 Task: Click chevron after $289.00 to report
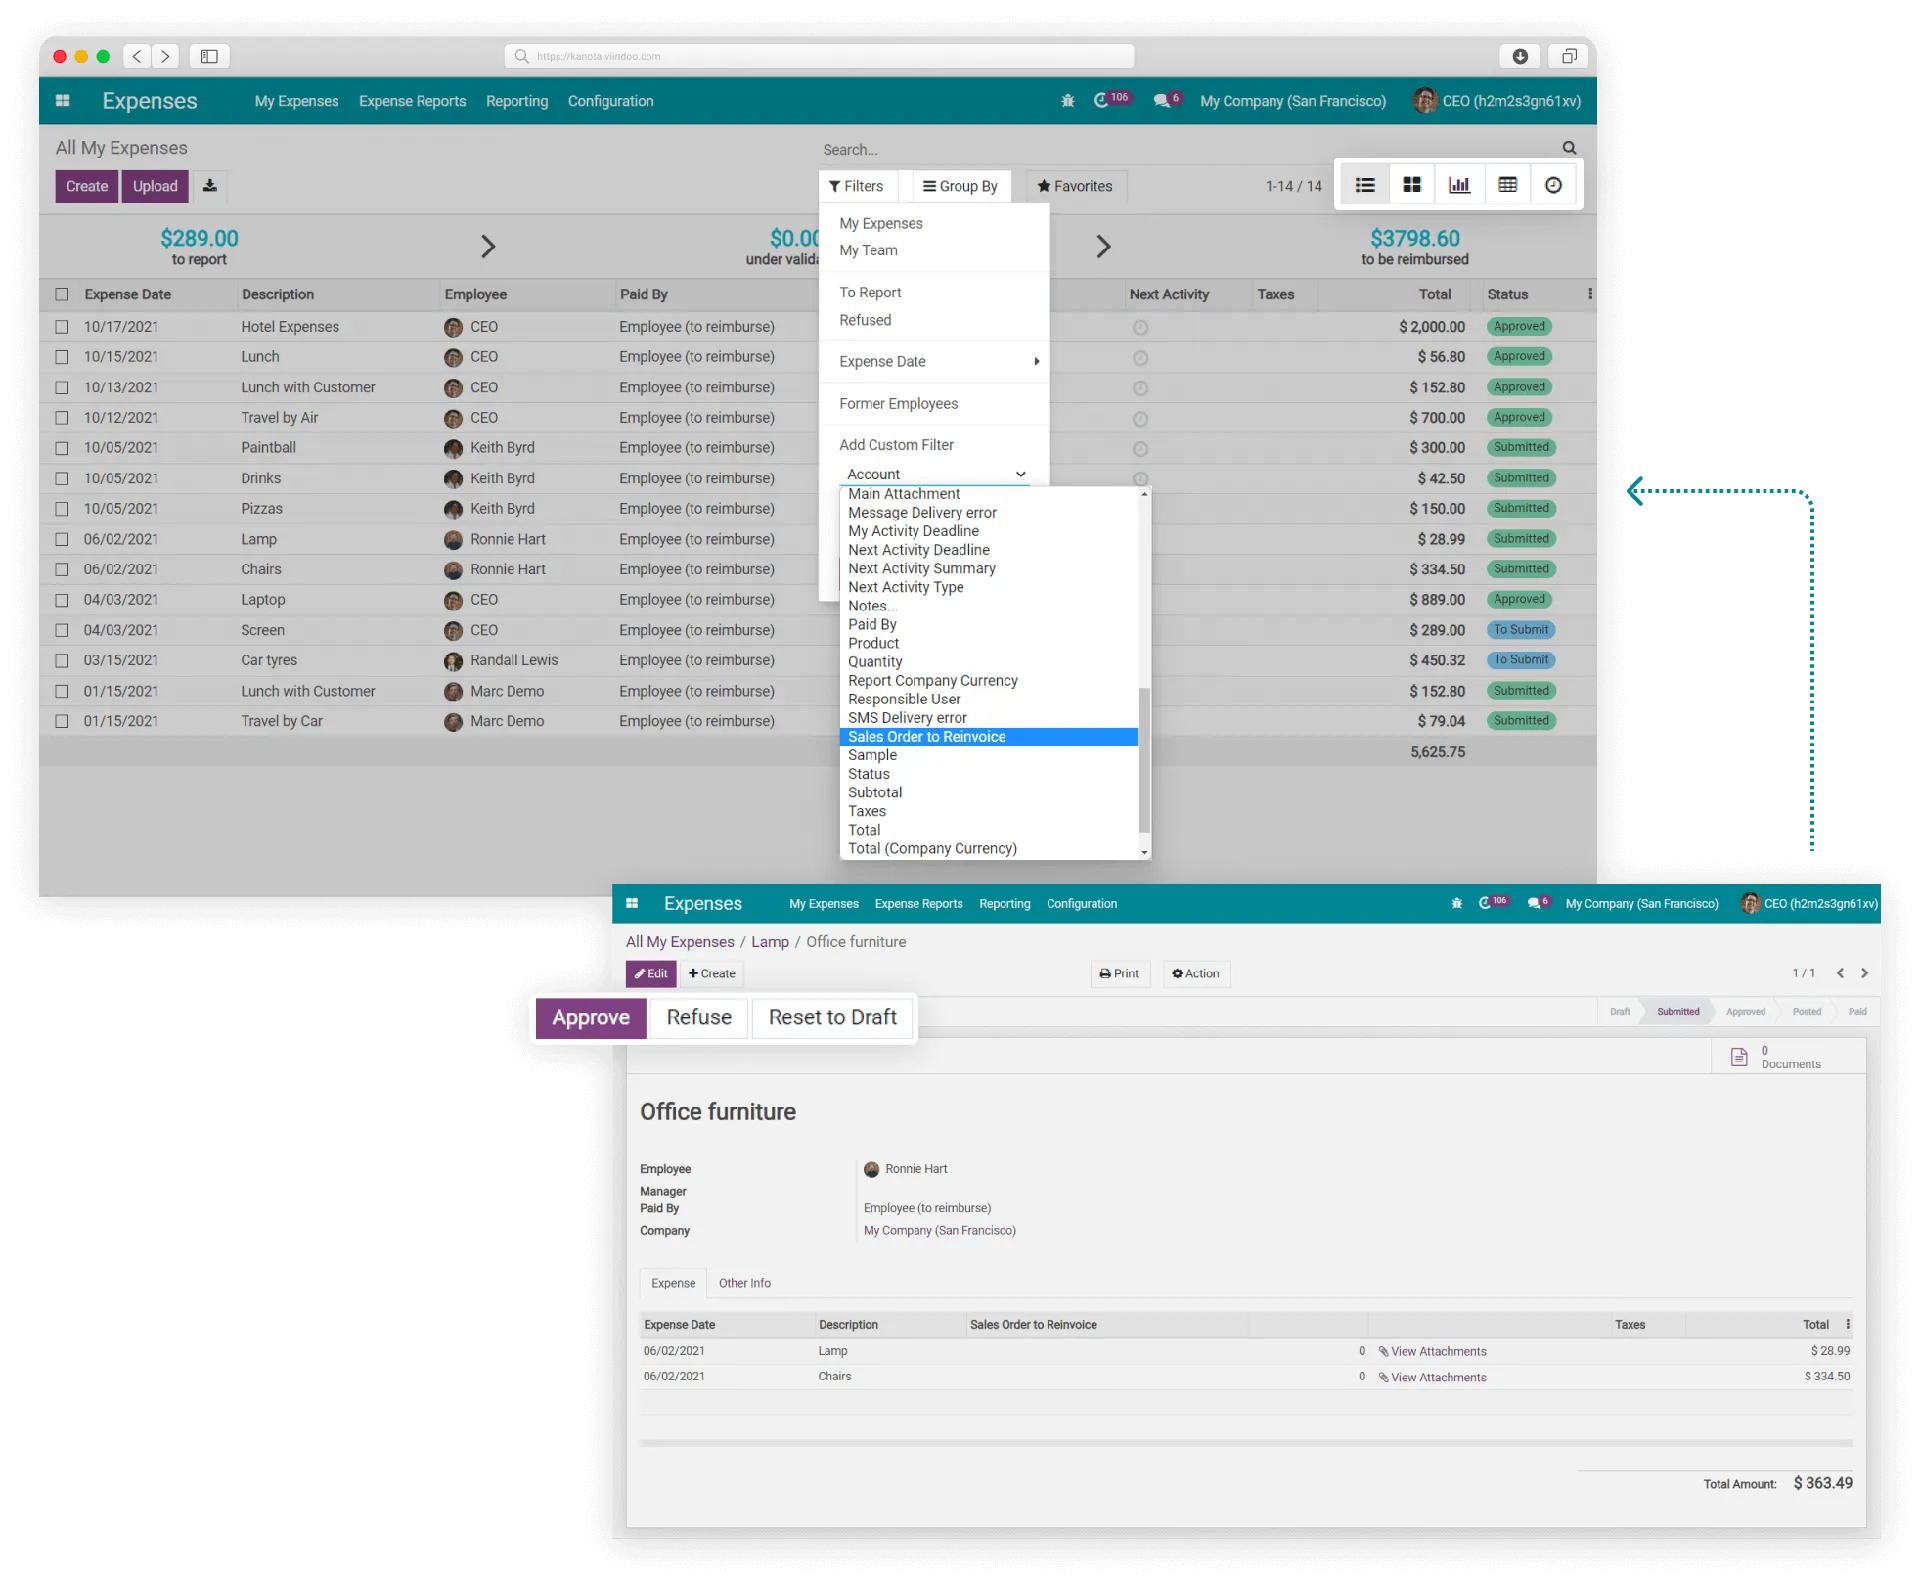pyautogui.click(x=488, y=246)
